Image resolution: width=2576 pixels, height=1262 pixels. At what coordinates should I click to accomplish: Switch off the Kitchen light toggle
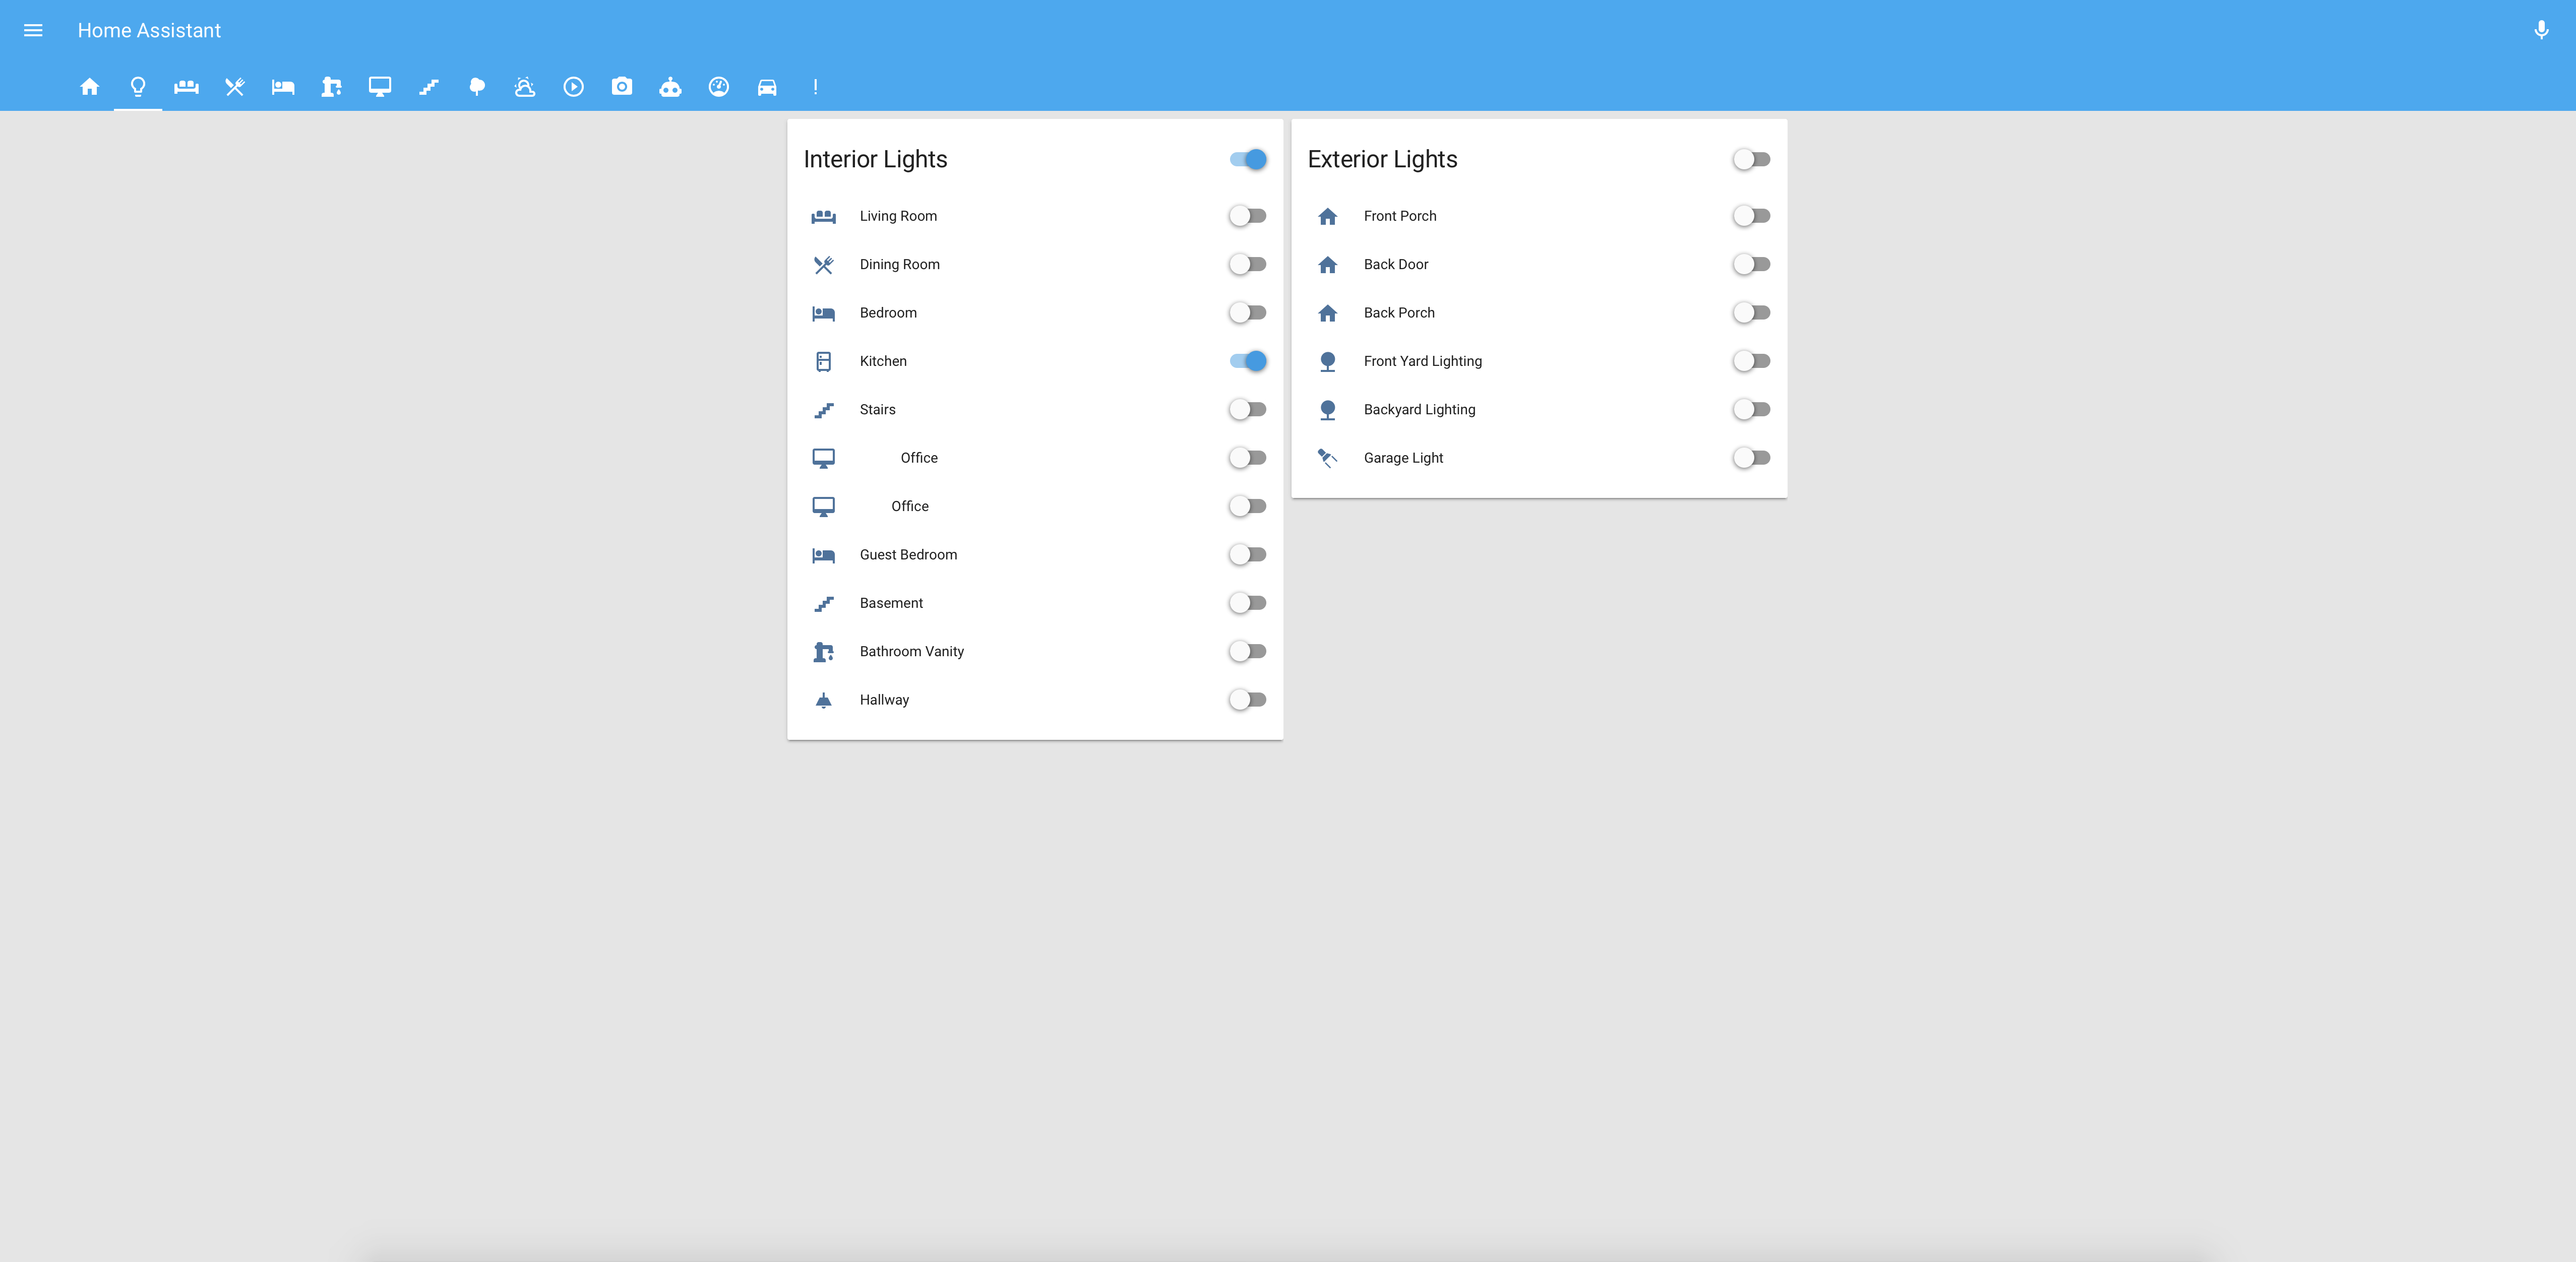click(x=1248, y=361)
